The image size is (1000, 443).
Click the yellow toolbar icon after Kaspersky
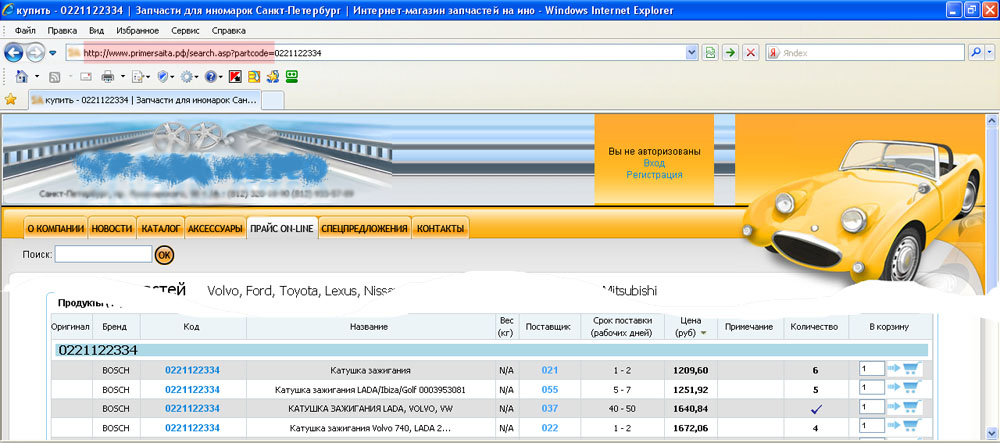click(254, 77)
